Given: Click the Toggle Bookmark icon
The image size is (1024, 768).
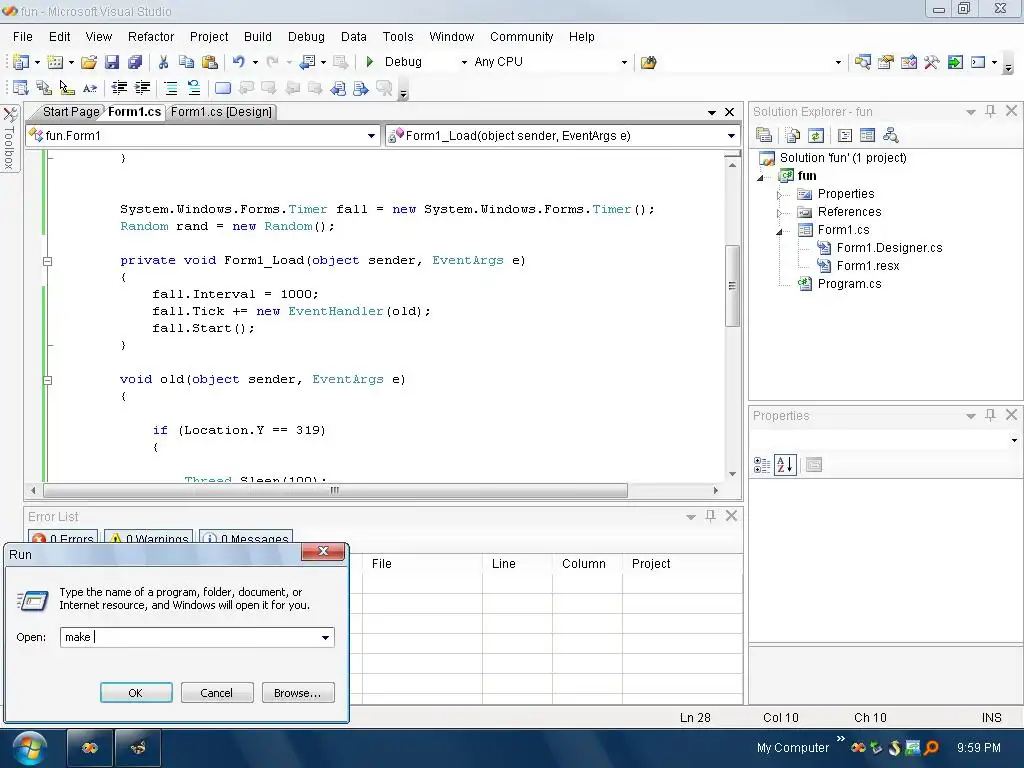Looking at the screenshot, I should point(223,88).
